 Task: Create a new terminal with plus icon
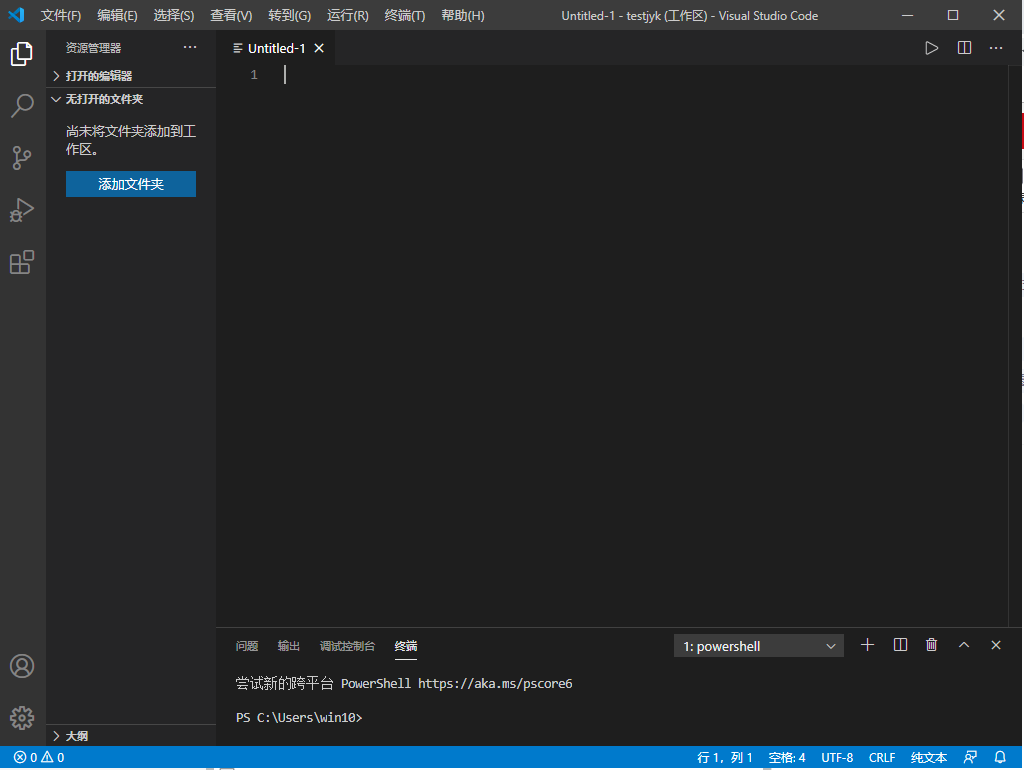867,645
